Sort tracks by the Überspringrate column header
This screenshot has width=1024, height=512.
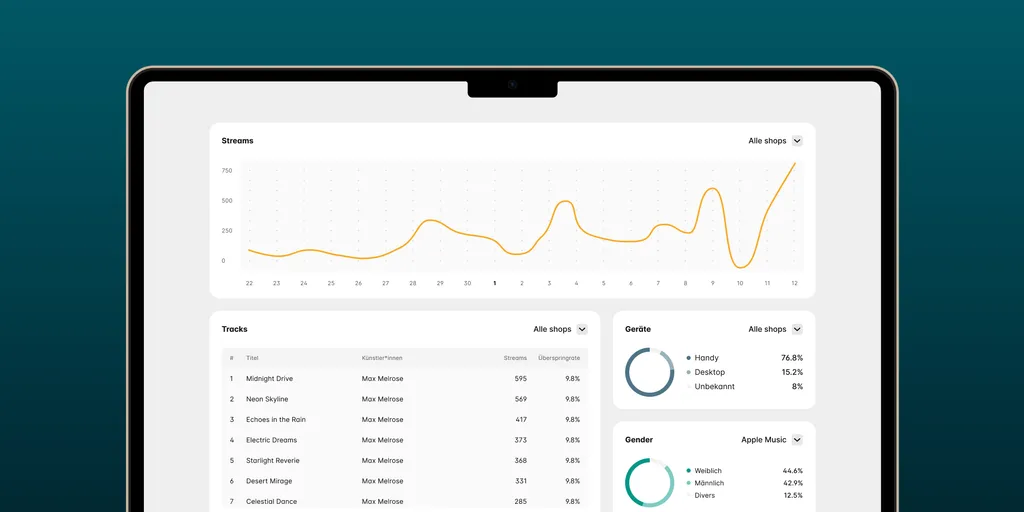click(559, 358)
